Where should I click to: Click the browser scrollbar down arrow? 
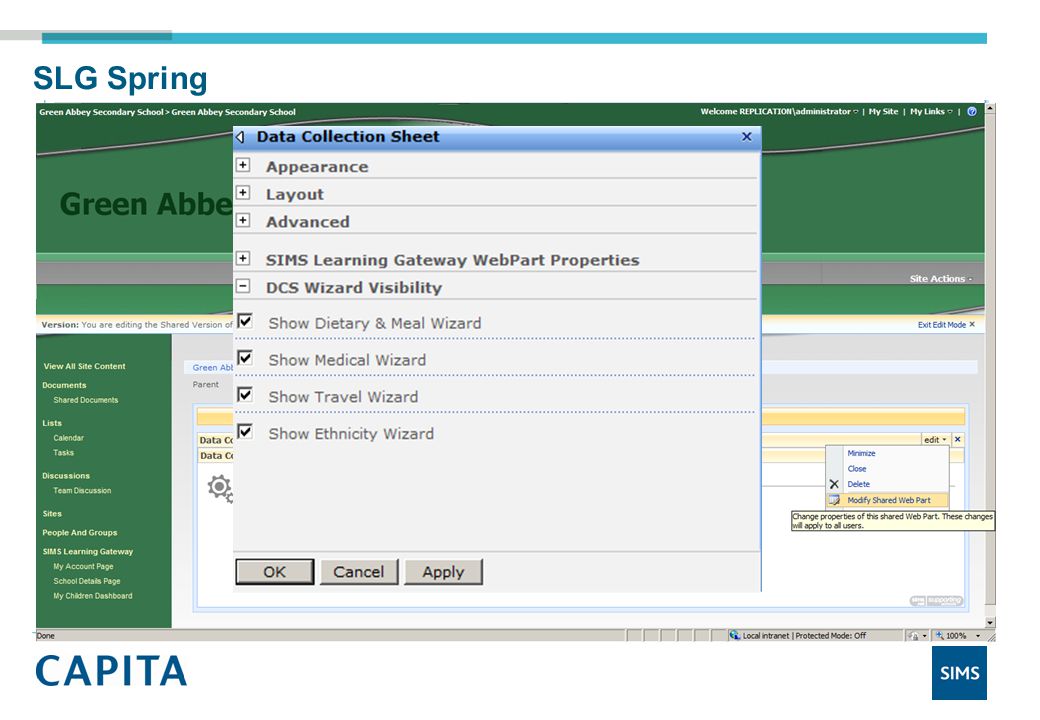(x=990, y=623)
